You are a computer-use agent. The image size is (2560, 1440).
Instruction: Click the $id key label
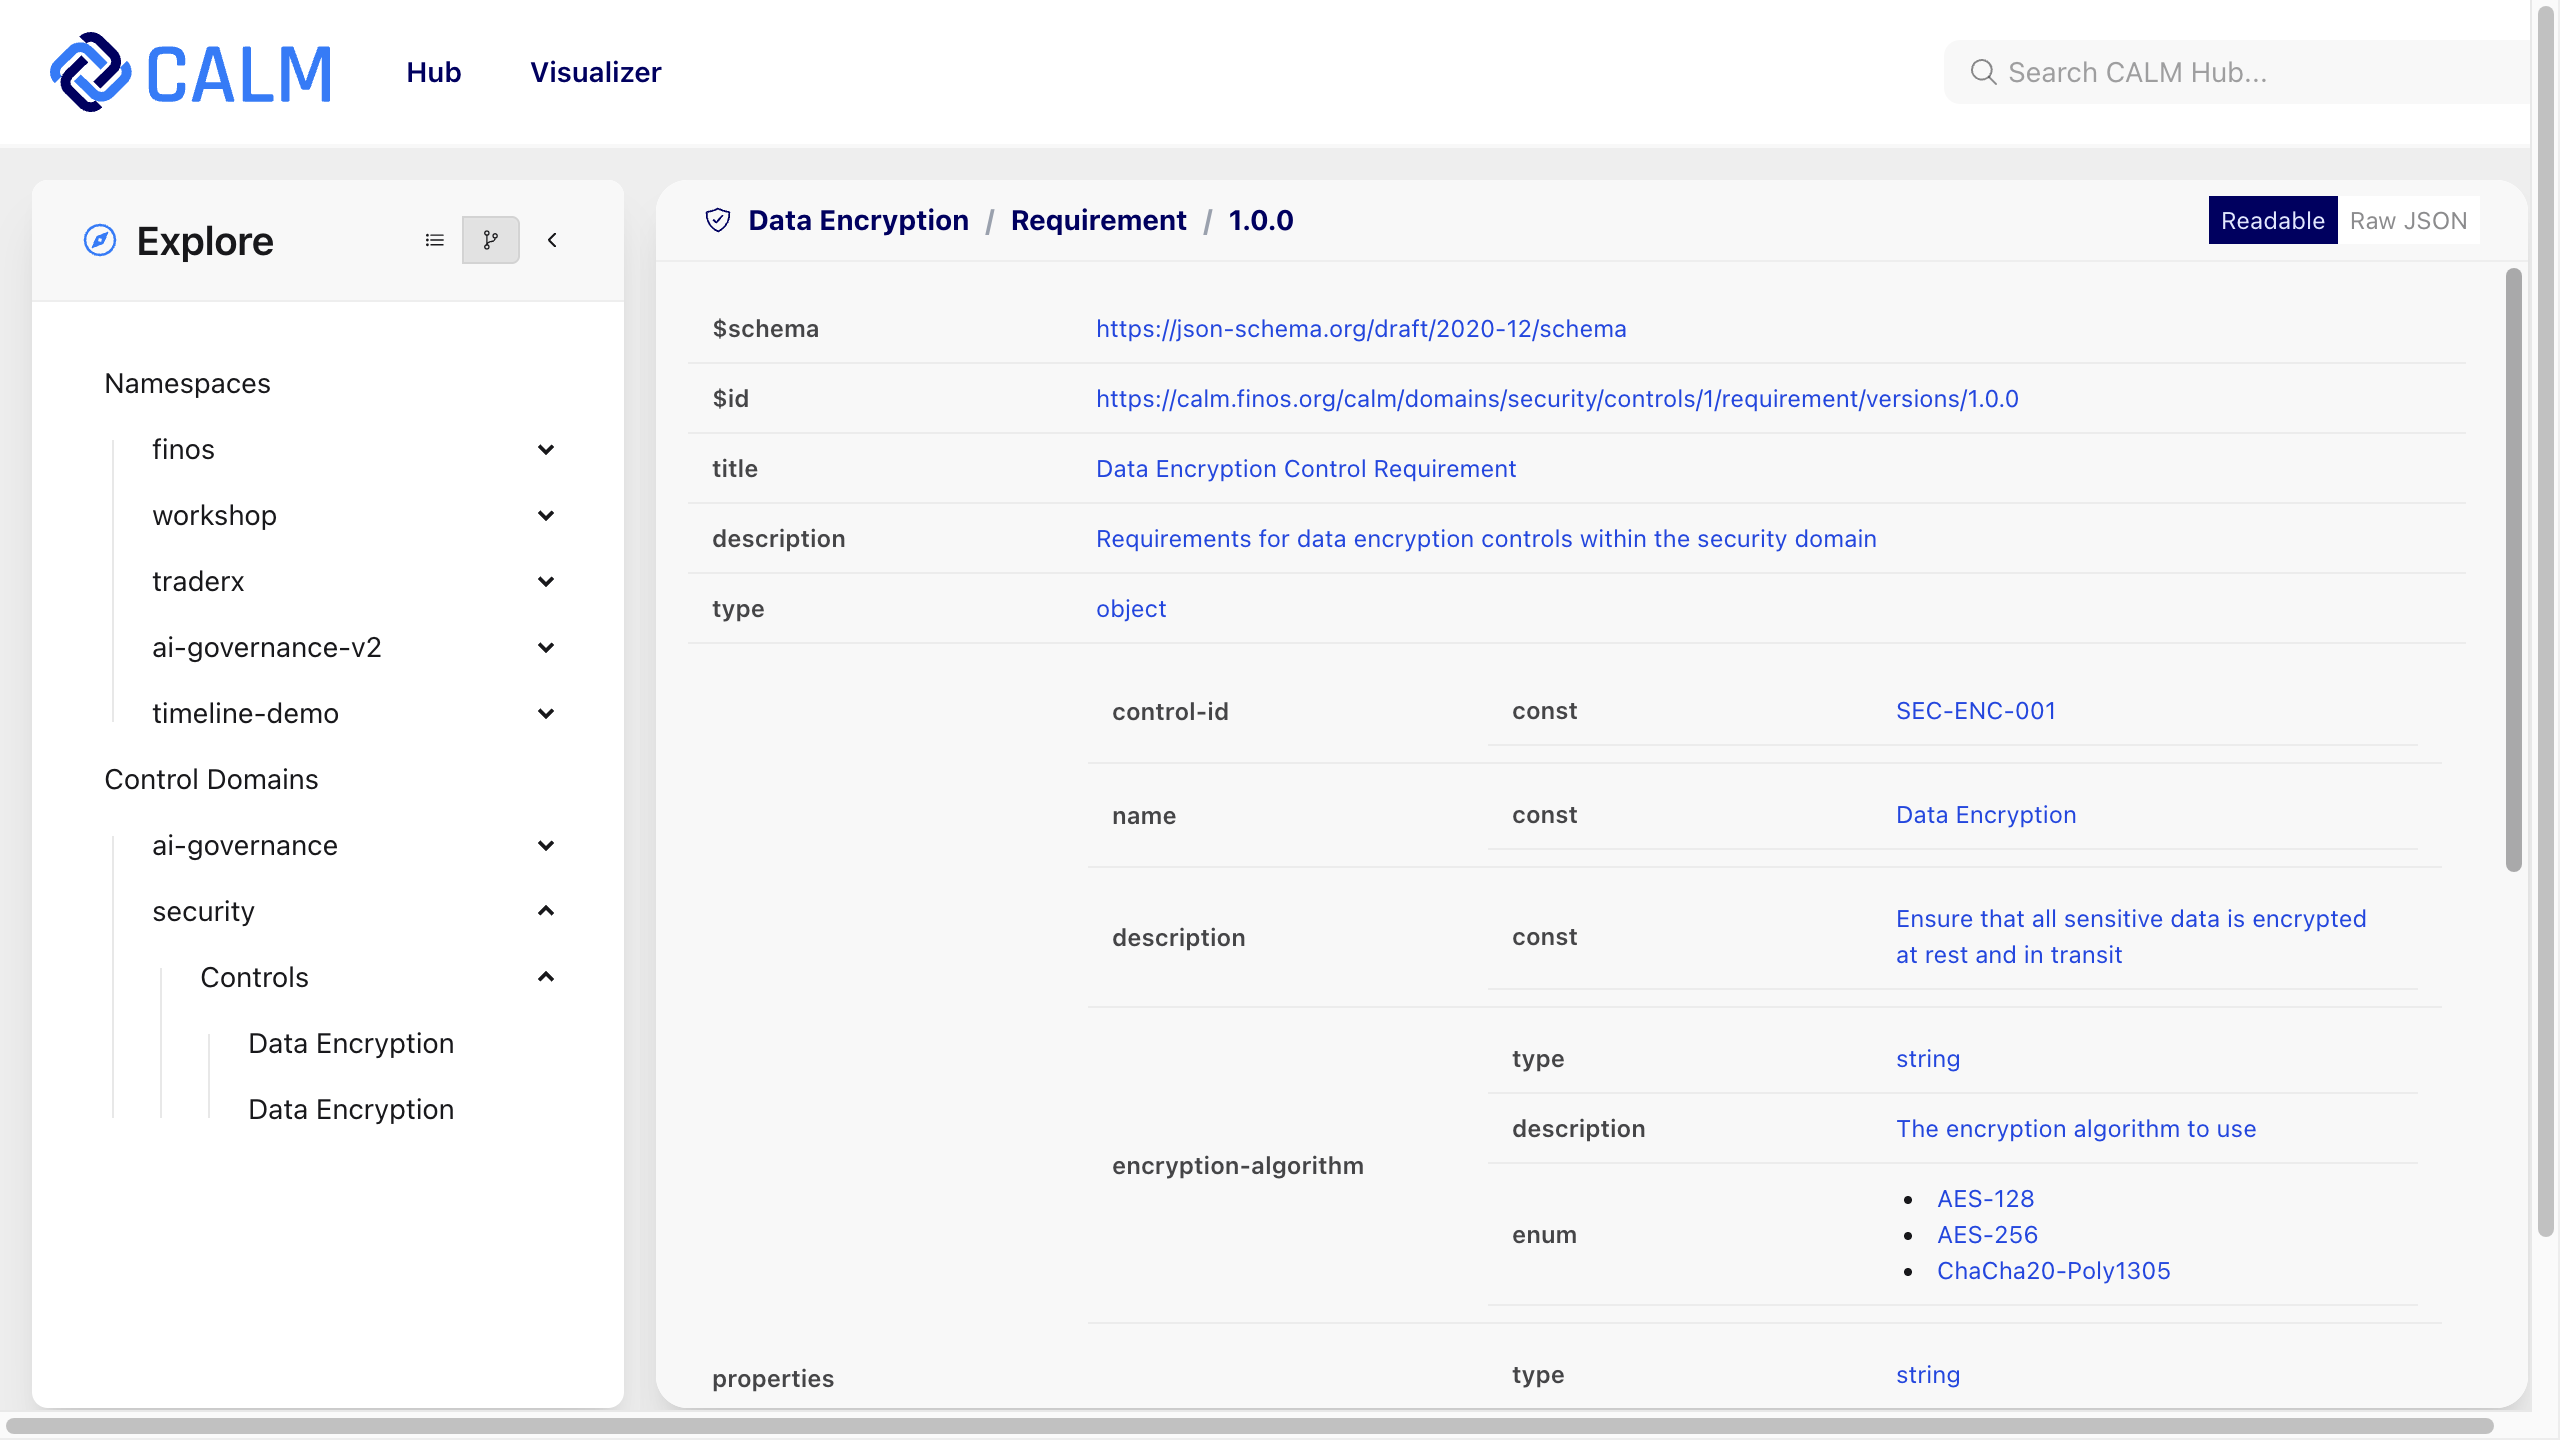730,399
